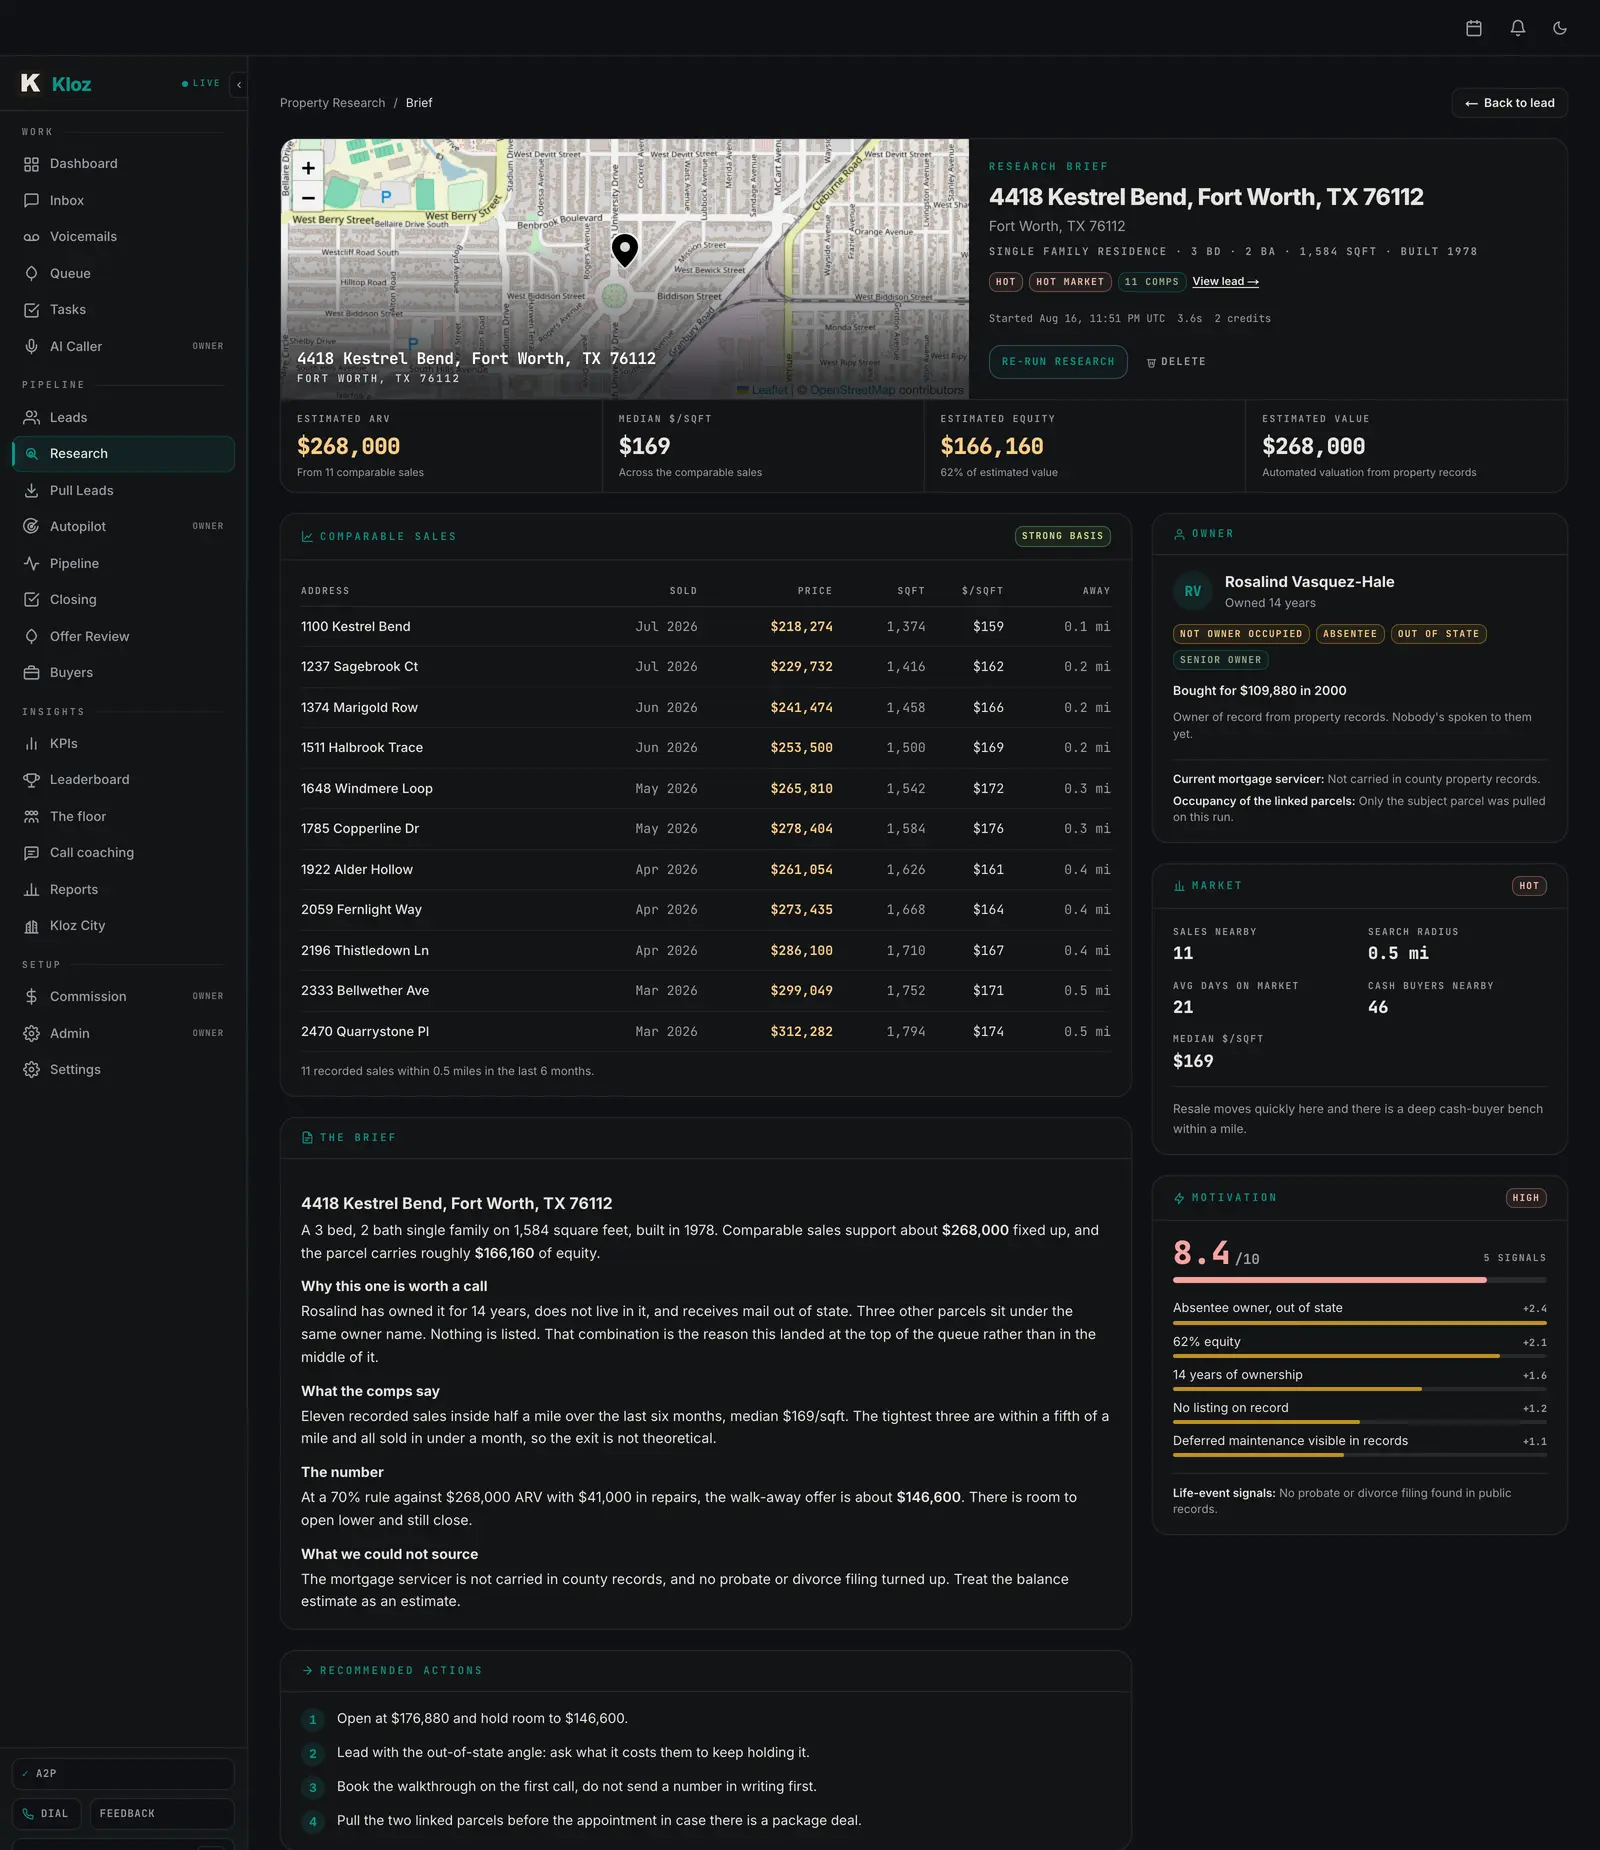Click the Admin gear icon

point(31,1033)
